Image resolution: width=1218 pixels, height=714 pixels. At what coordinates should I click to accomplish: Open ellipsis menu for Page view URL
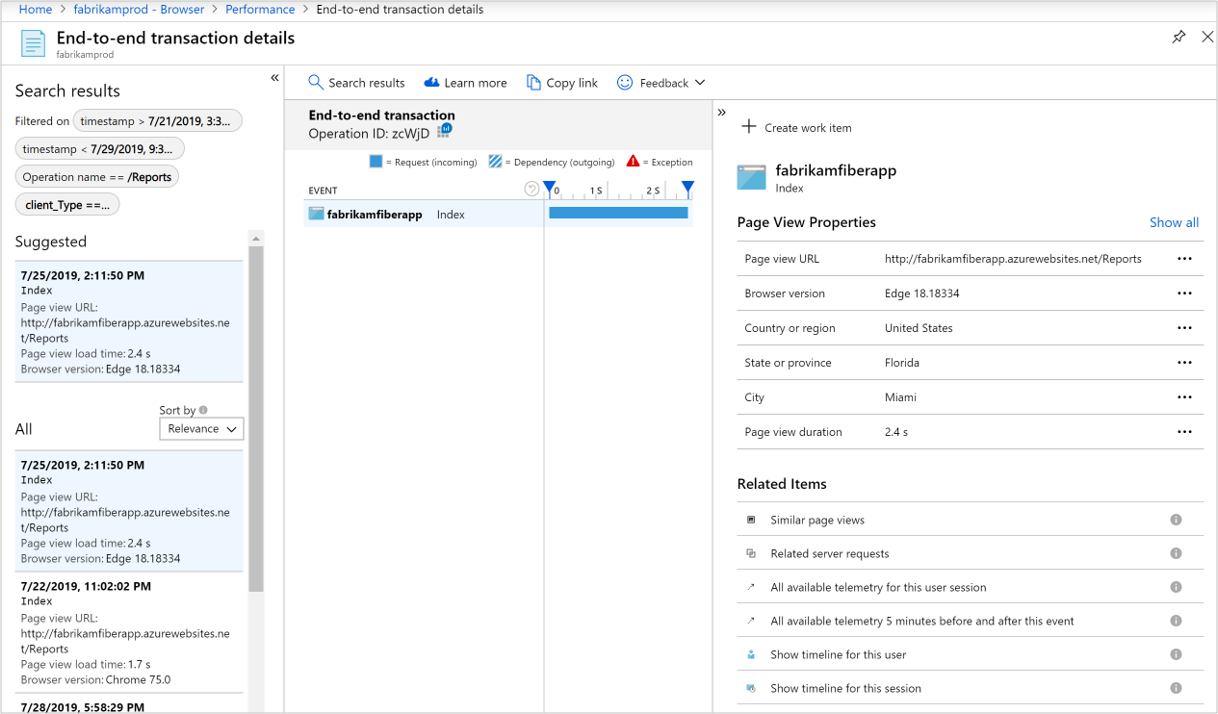pos(1184,259)
